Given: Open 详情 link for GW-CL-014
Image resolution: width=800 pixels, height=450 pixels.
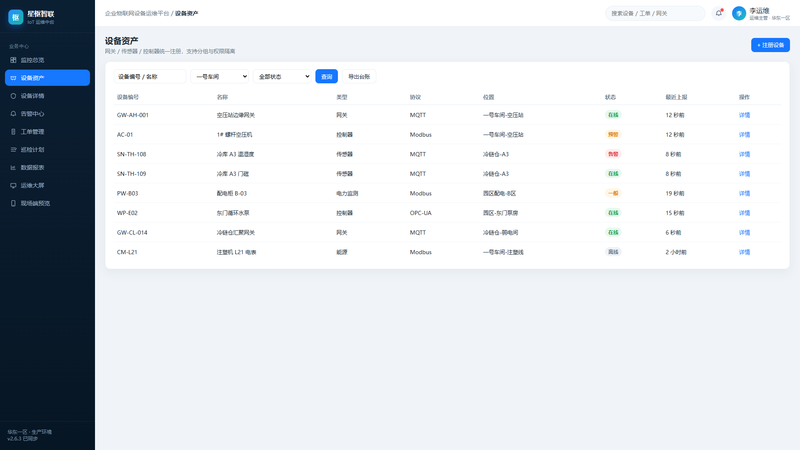Looking at the screenshot, I should 744,232.
